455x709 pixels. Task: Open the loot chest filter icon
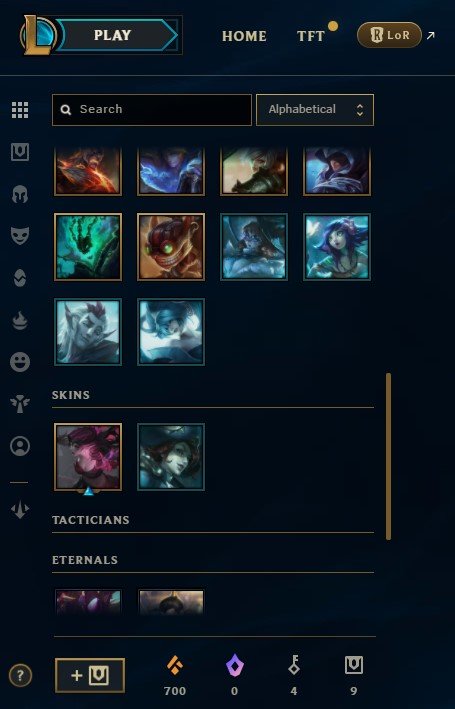click(20, 152)
